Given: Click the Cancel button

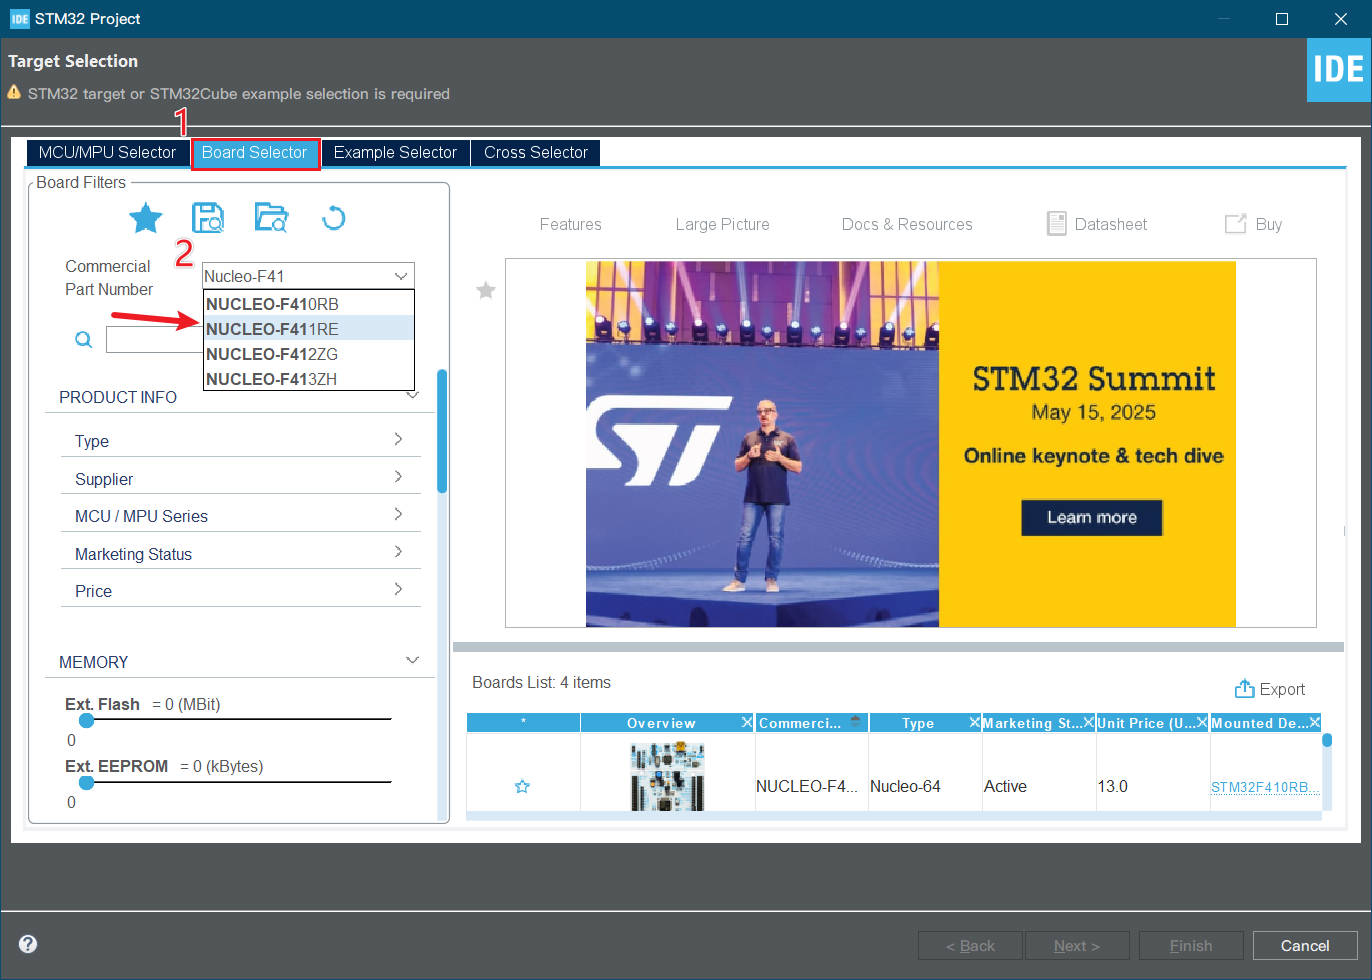Looking at the screenshot, I should tap(1305, 945).
